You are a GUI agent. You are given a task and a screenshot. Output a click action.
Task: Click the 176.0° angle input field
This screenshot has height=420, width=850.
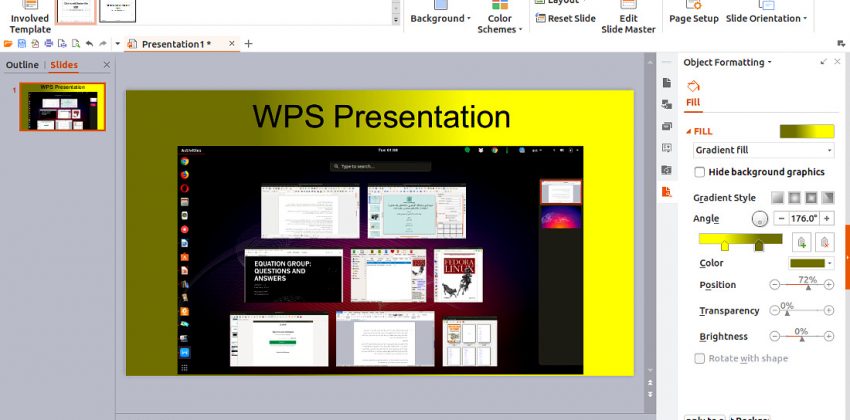point(803,218)
